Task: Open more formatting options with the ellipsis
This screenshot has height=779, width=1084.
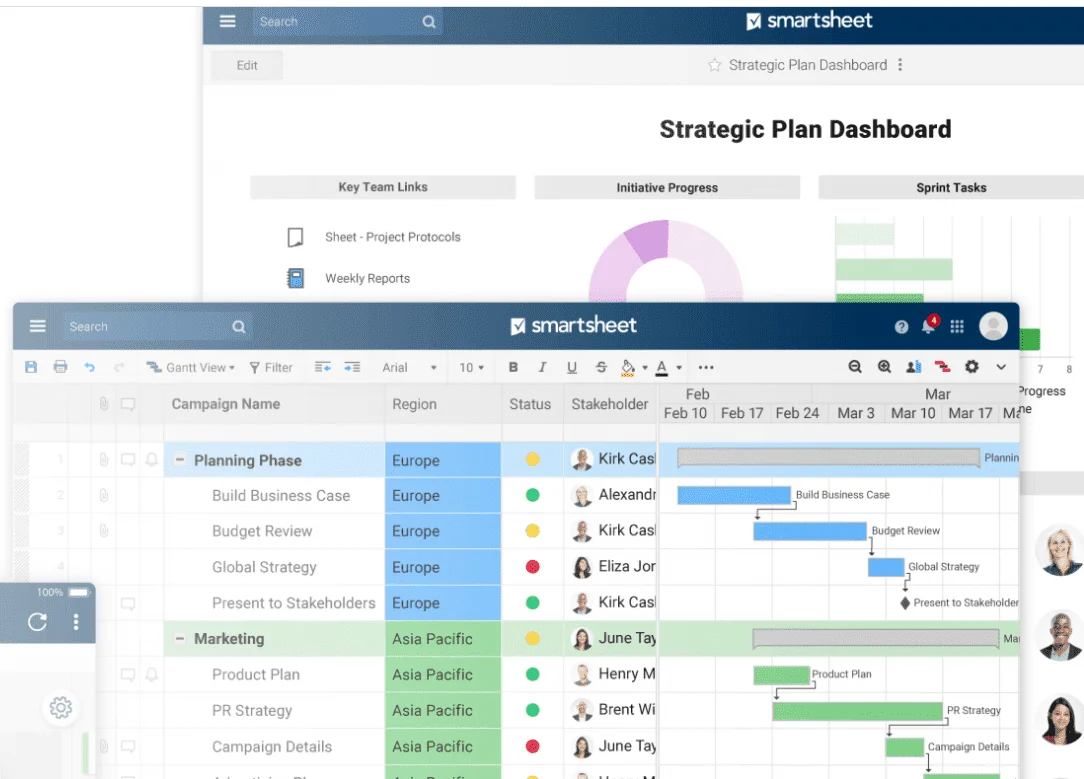Action: pos(705,367)
